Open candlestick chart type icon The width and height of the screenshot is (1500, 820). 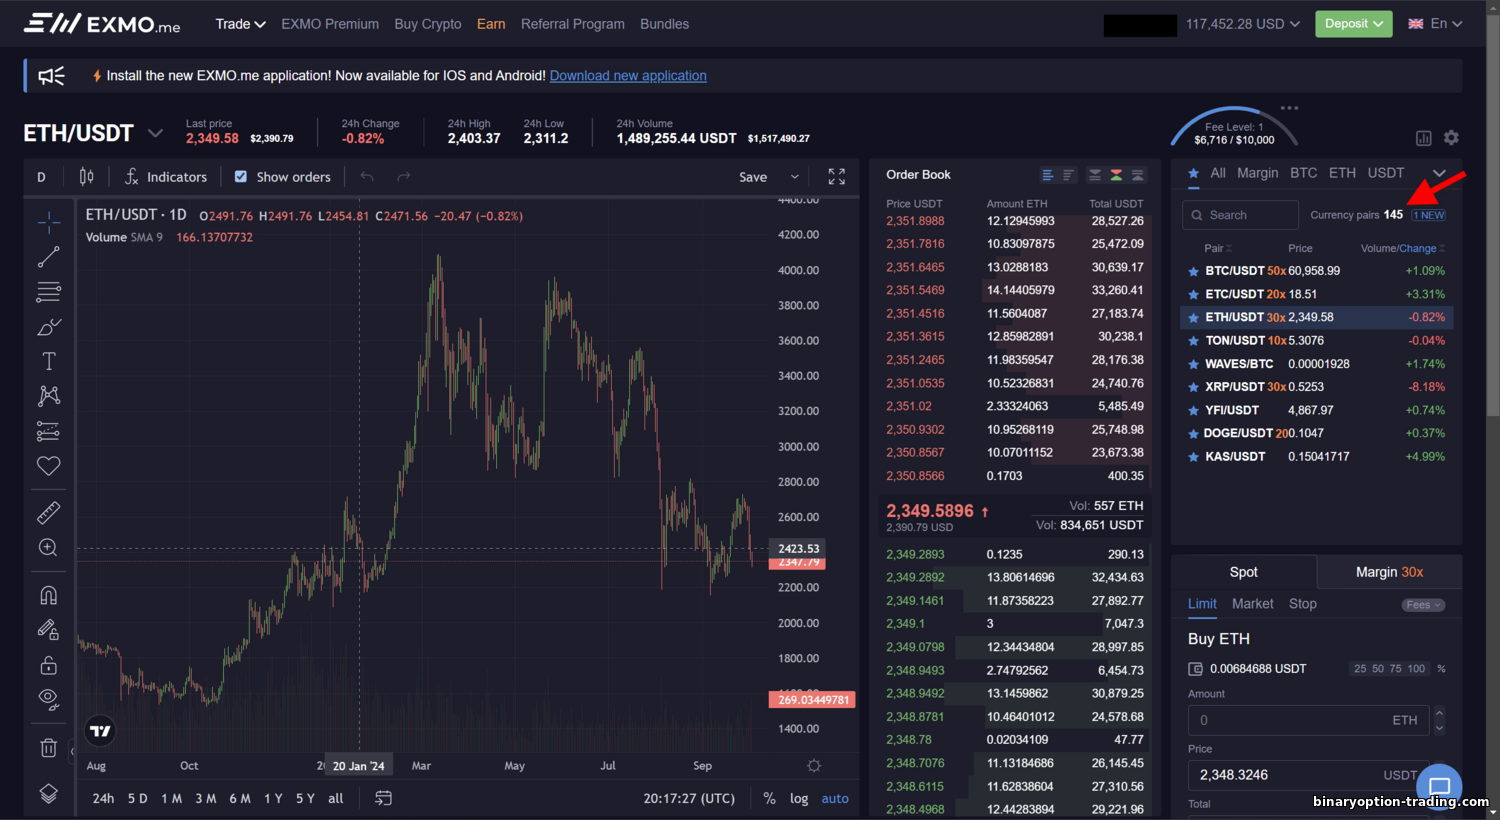click(87, 177)
